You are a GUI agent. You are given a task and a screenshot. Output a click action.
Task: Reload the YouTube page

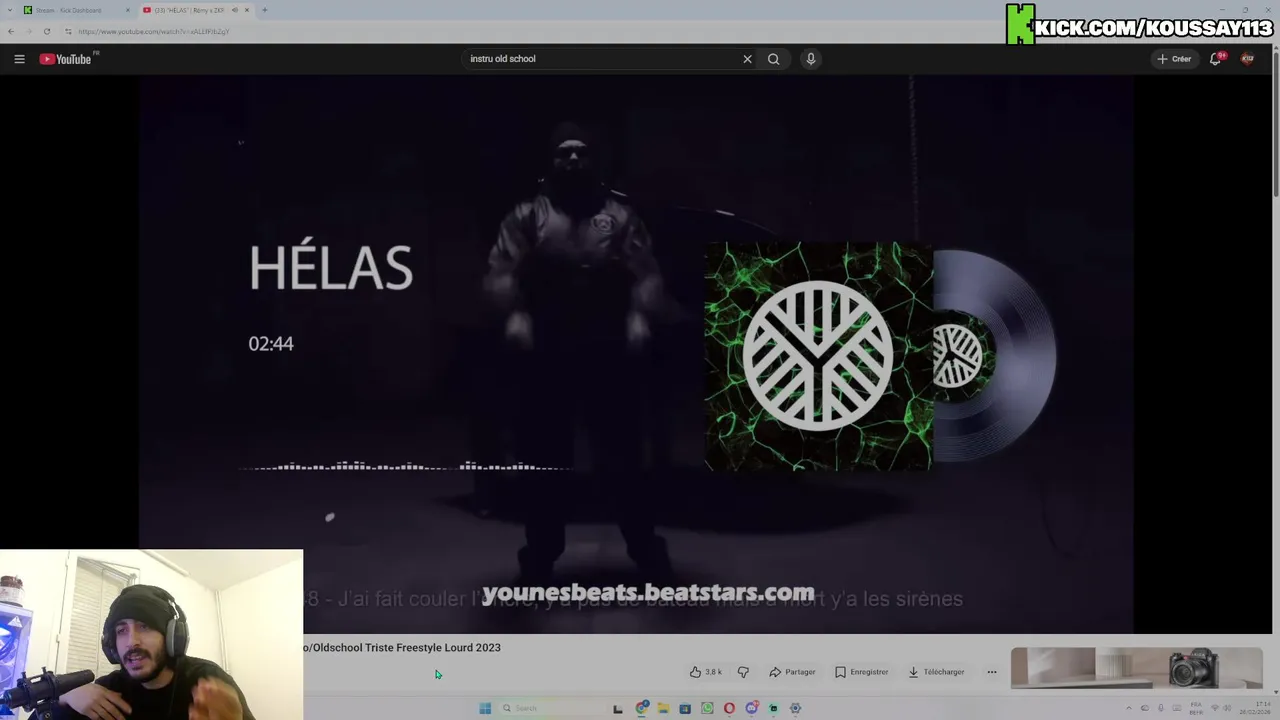click(47, 31)
